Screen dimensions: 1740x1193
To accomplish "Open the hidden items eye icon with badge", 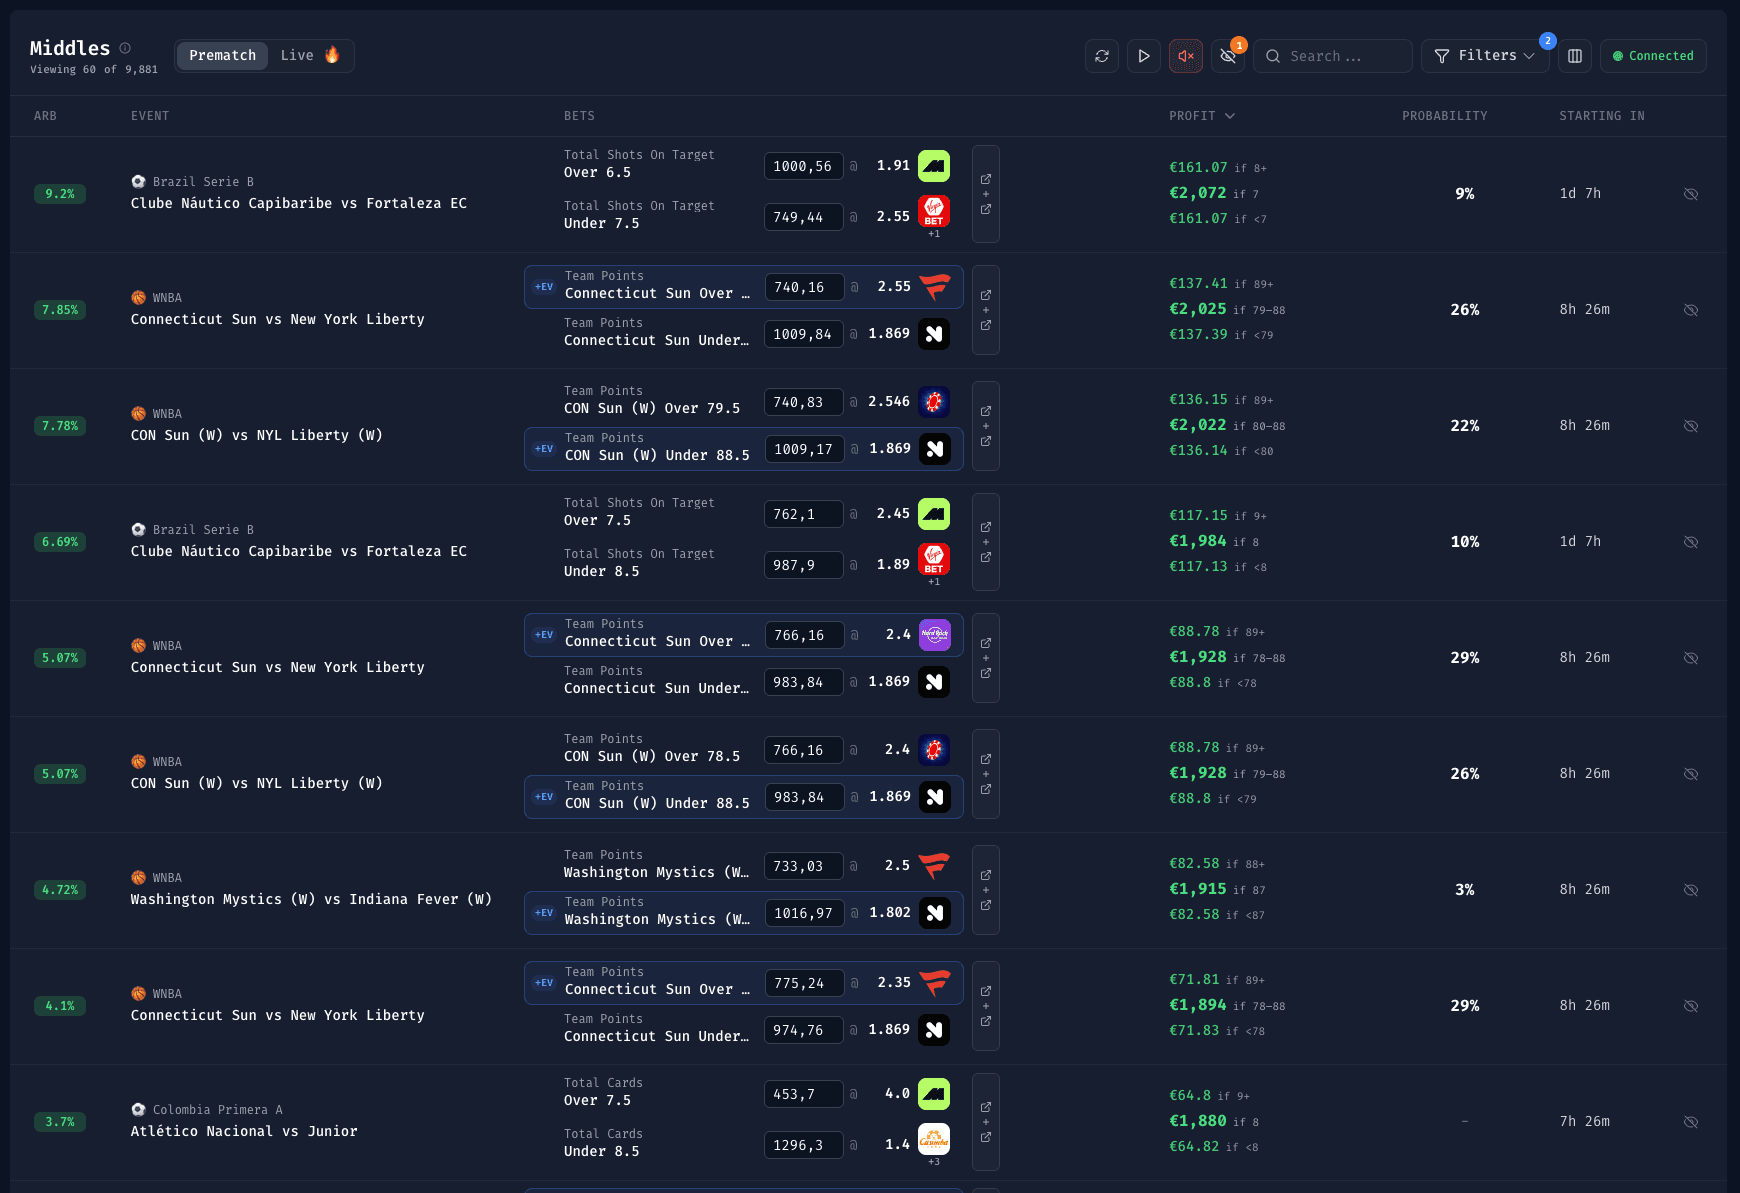I will click(1228, 56).
